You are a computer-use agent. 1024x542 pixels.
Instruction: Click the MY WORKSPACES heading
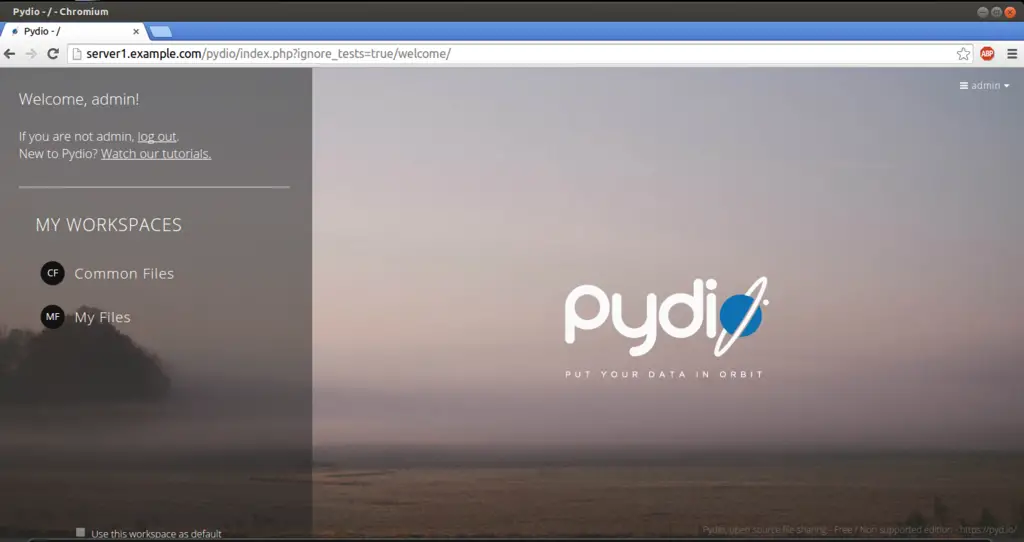click(108, 225)
